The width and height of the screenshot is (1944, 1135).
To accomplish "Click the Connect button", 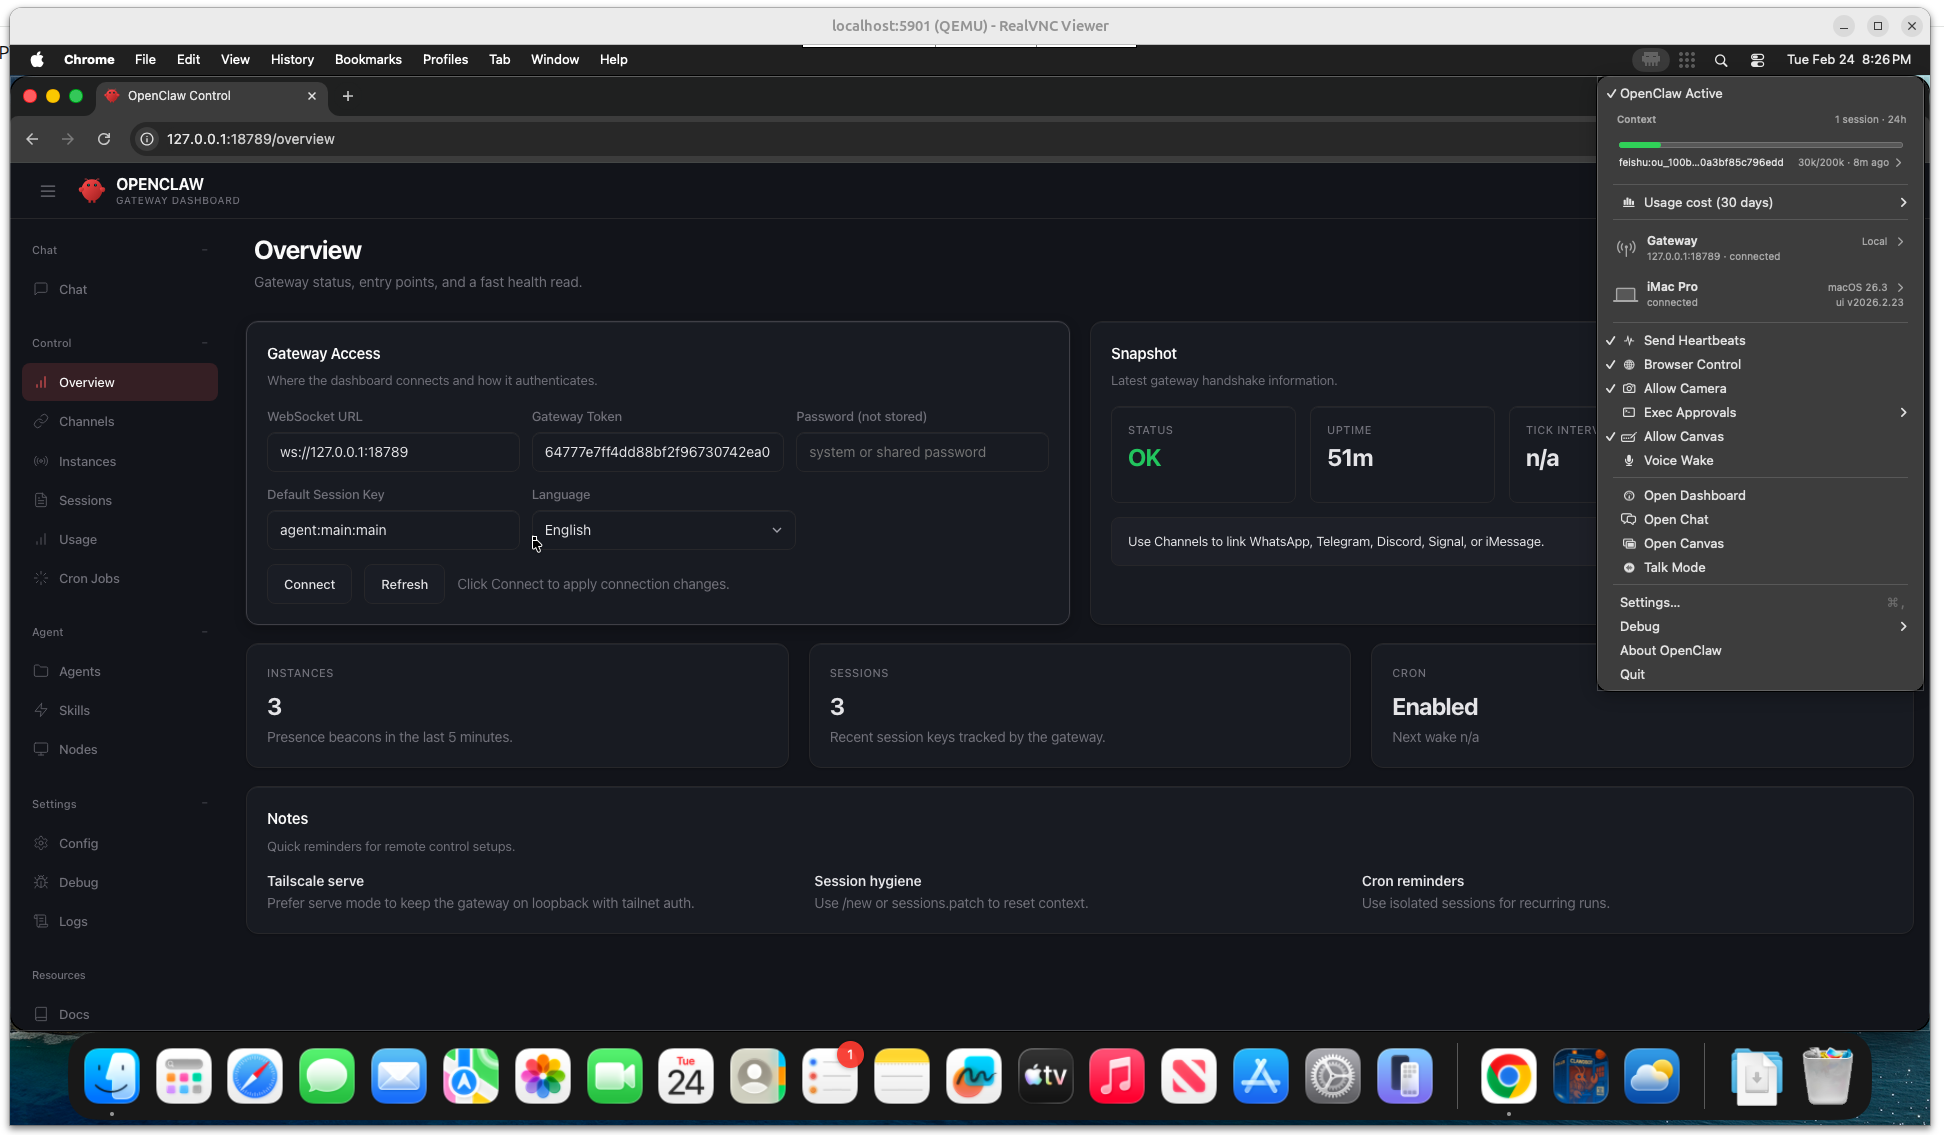I will (309, 584).
